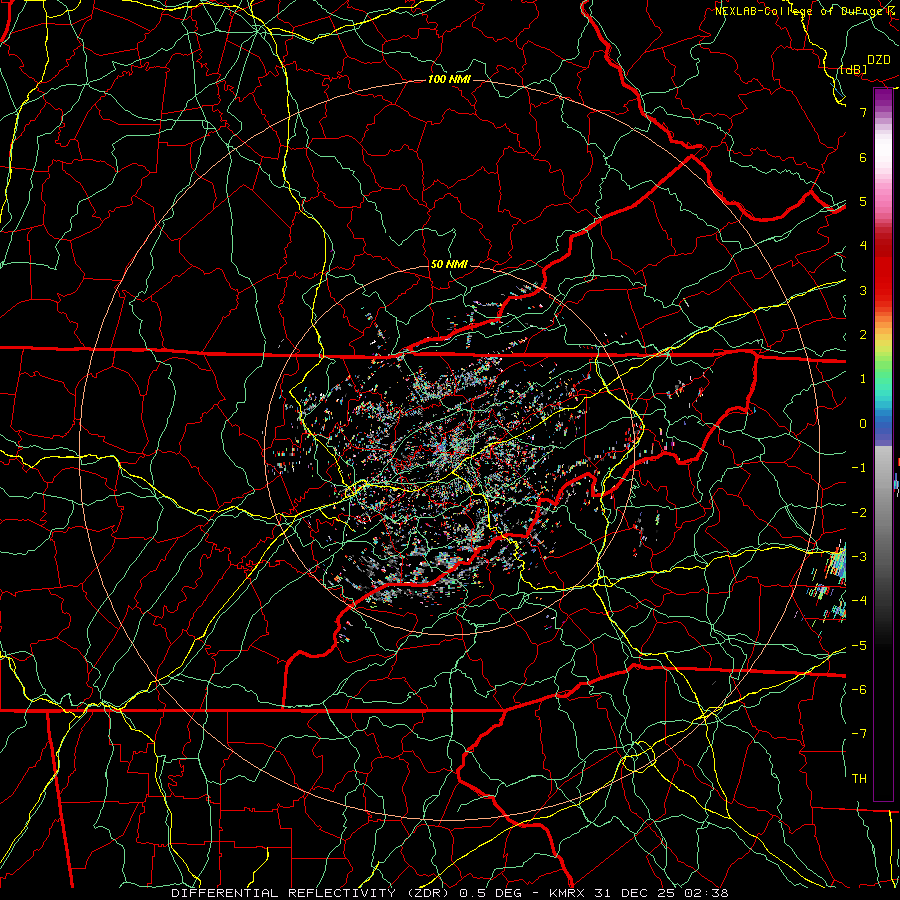This screenshot has height=900, width=900.
Task: Click the vertical ZDR color bar legend
Action: pos(883,444)
